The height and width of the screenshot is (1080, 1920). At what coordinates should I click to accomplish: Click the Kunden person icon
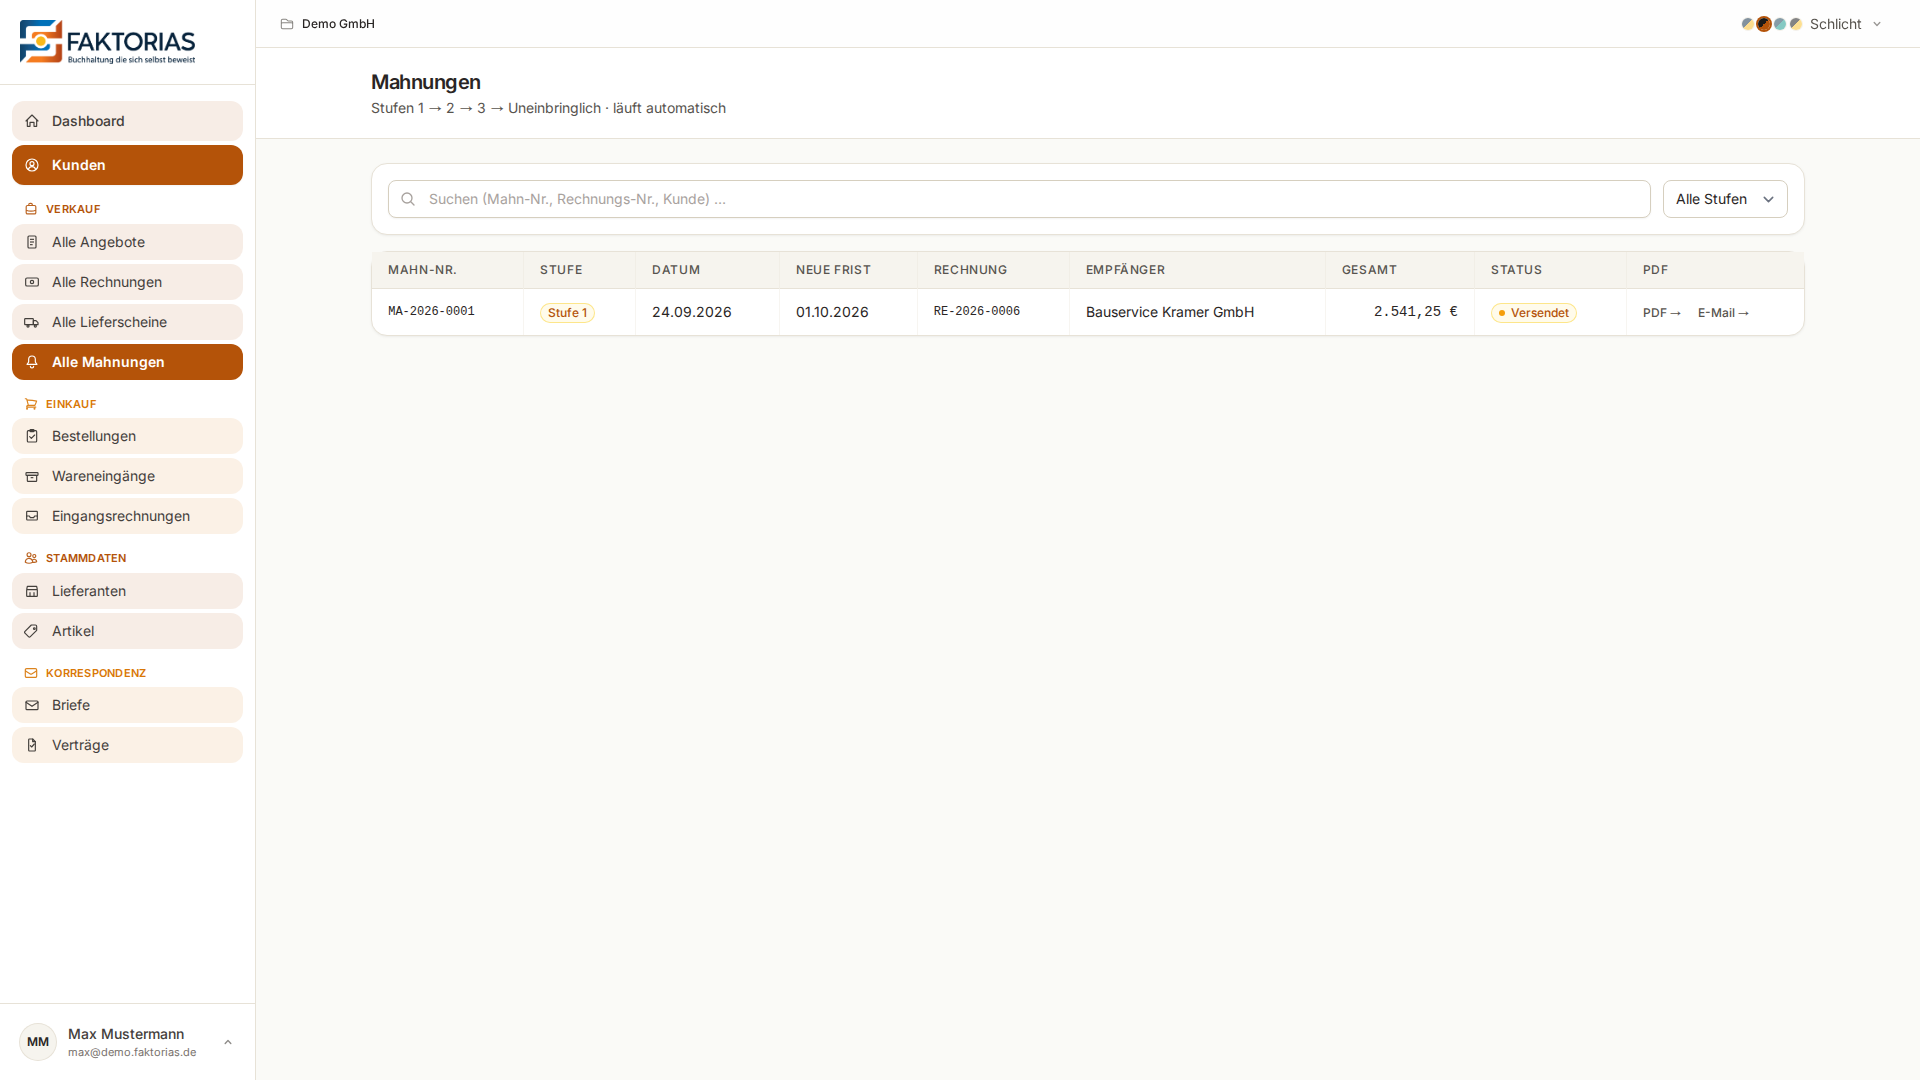(32, 165)
